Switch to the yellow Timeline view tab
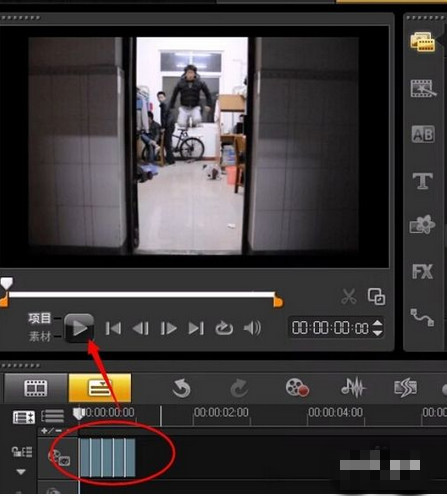The width and height of the screenshot is (447, 496). point(100,388)
